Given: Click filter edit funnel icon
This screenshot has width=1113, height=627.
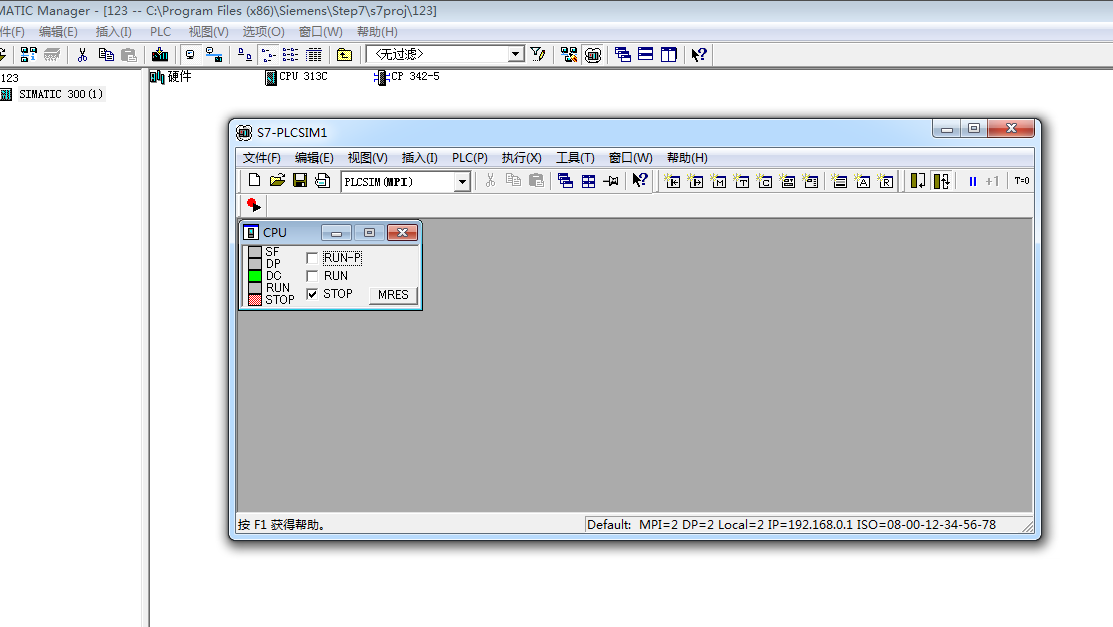Looking at the screenshot, I should (x=538, y=55).
